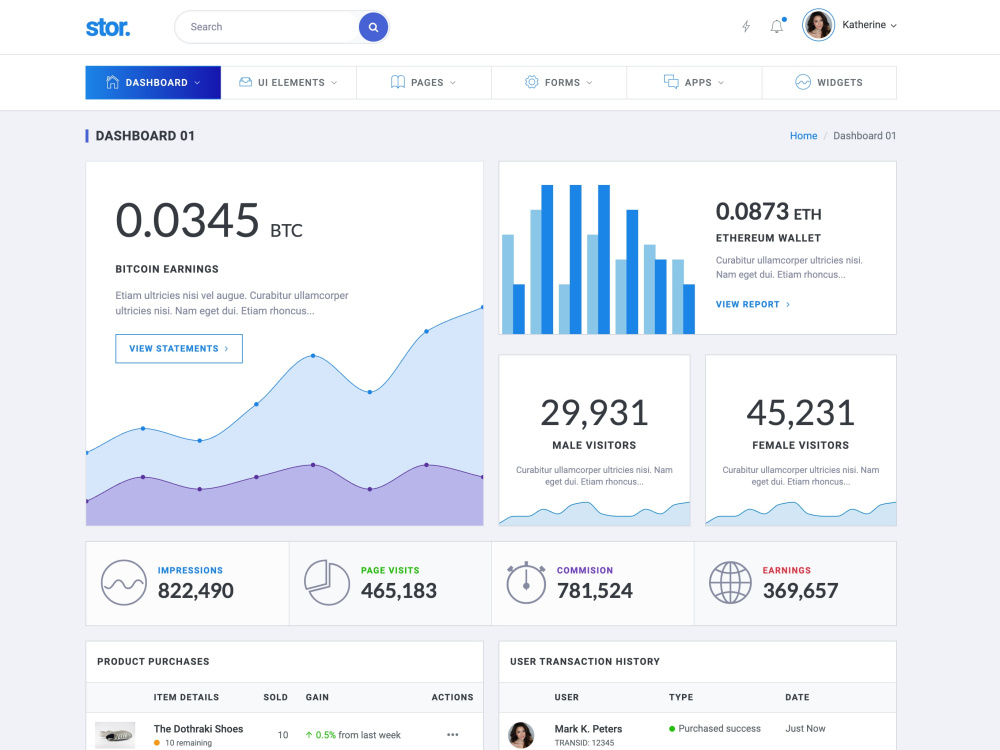This screenshot has width=1000, height=750.
Task: Open the WIDGETS menu item
Action: (x=829, y=82)
